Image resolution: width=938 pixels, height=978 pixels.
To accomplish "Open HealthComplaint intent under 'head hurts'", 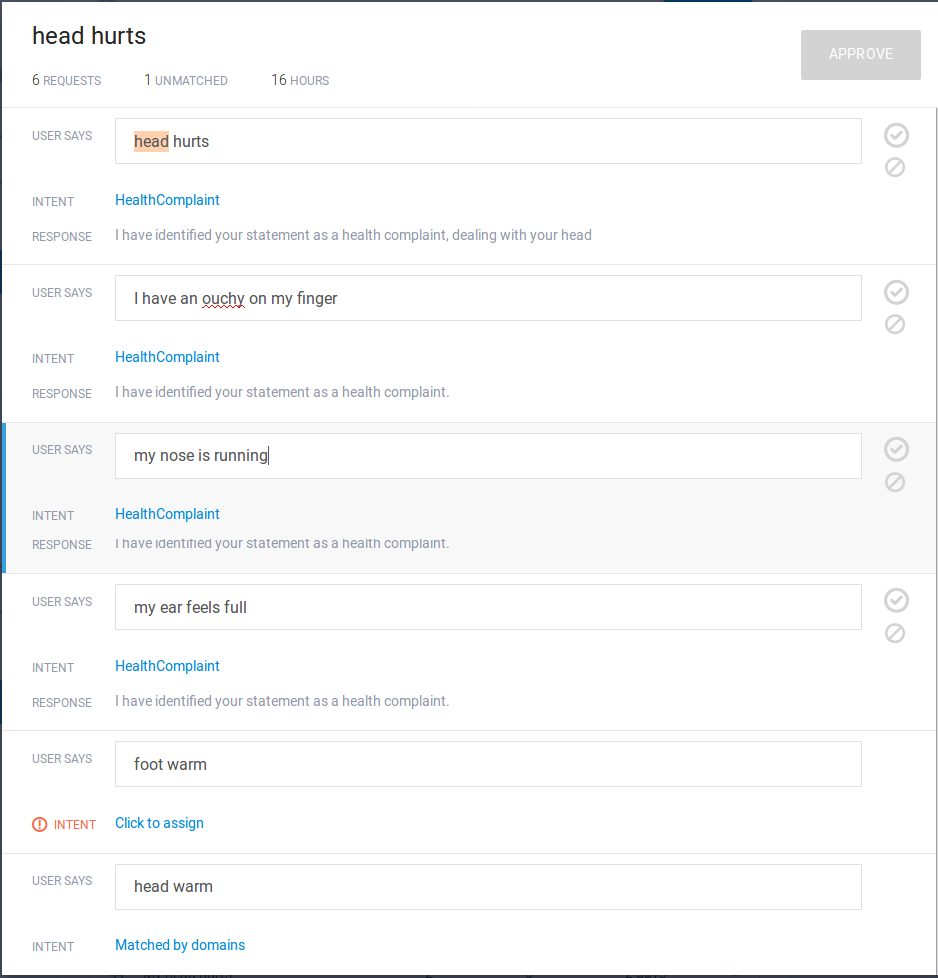I will [167, 200].
